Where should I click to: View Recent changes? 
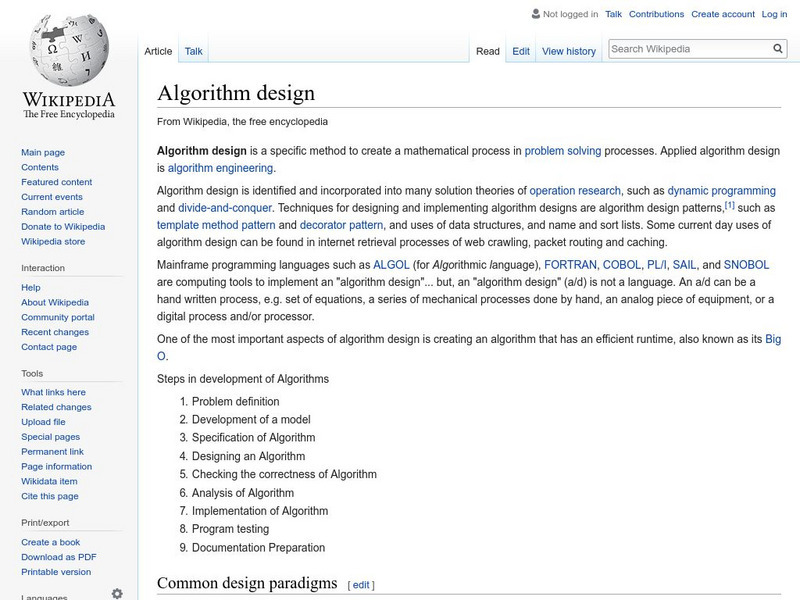55,332
